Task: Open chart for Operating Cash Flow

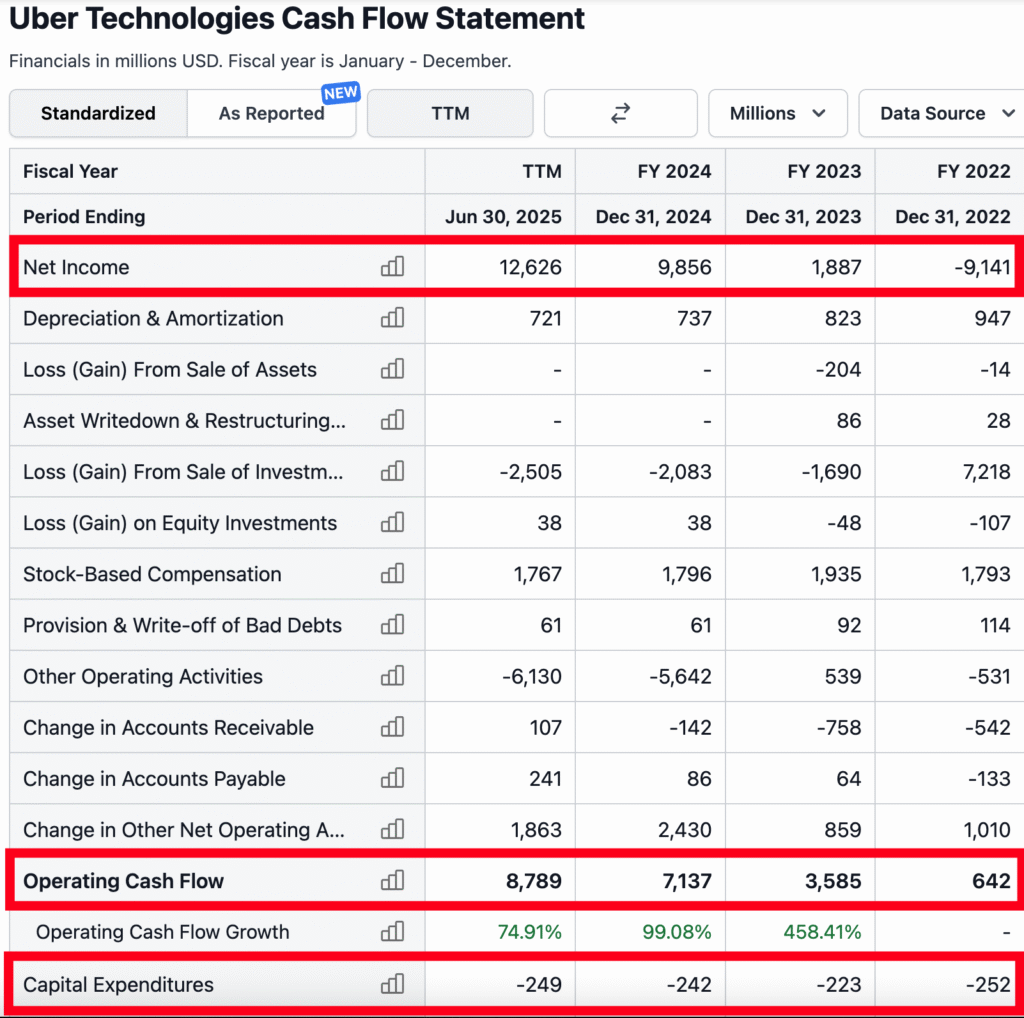Action: tap(392, 881)
